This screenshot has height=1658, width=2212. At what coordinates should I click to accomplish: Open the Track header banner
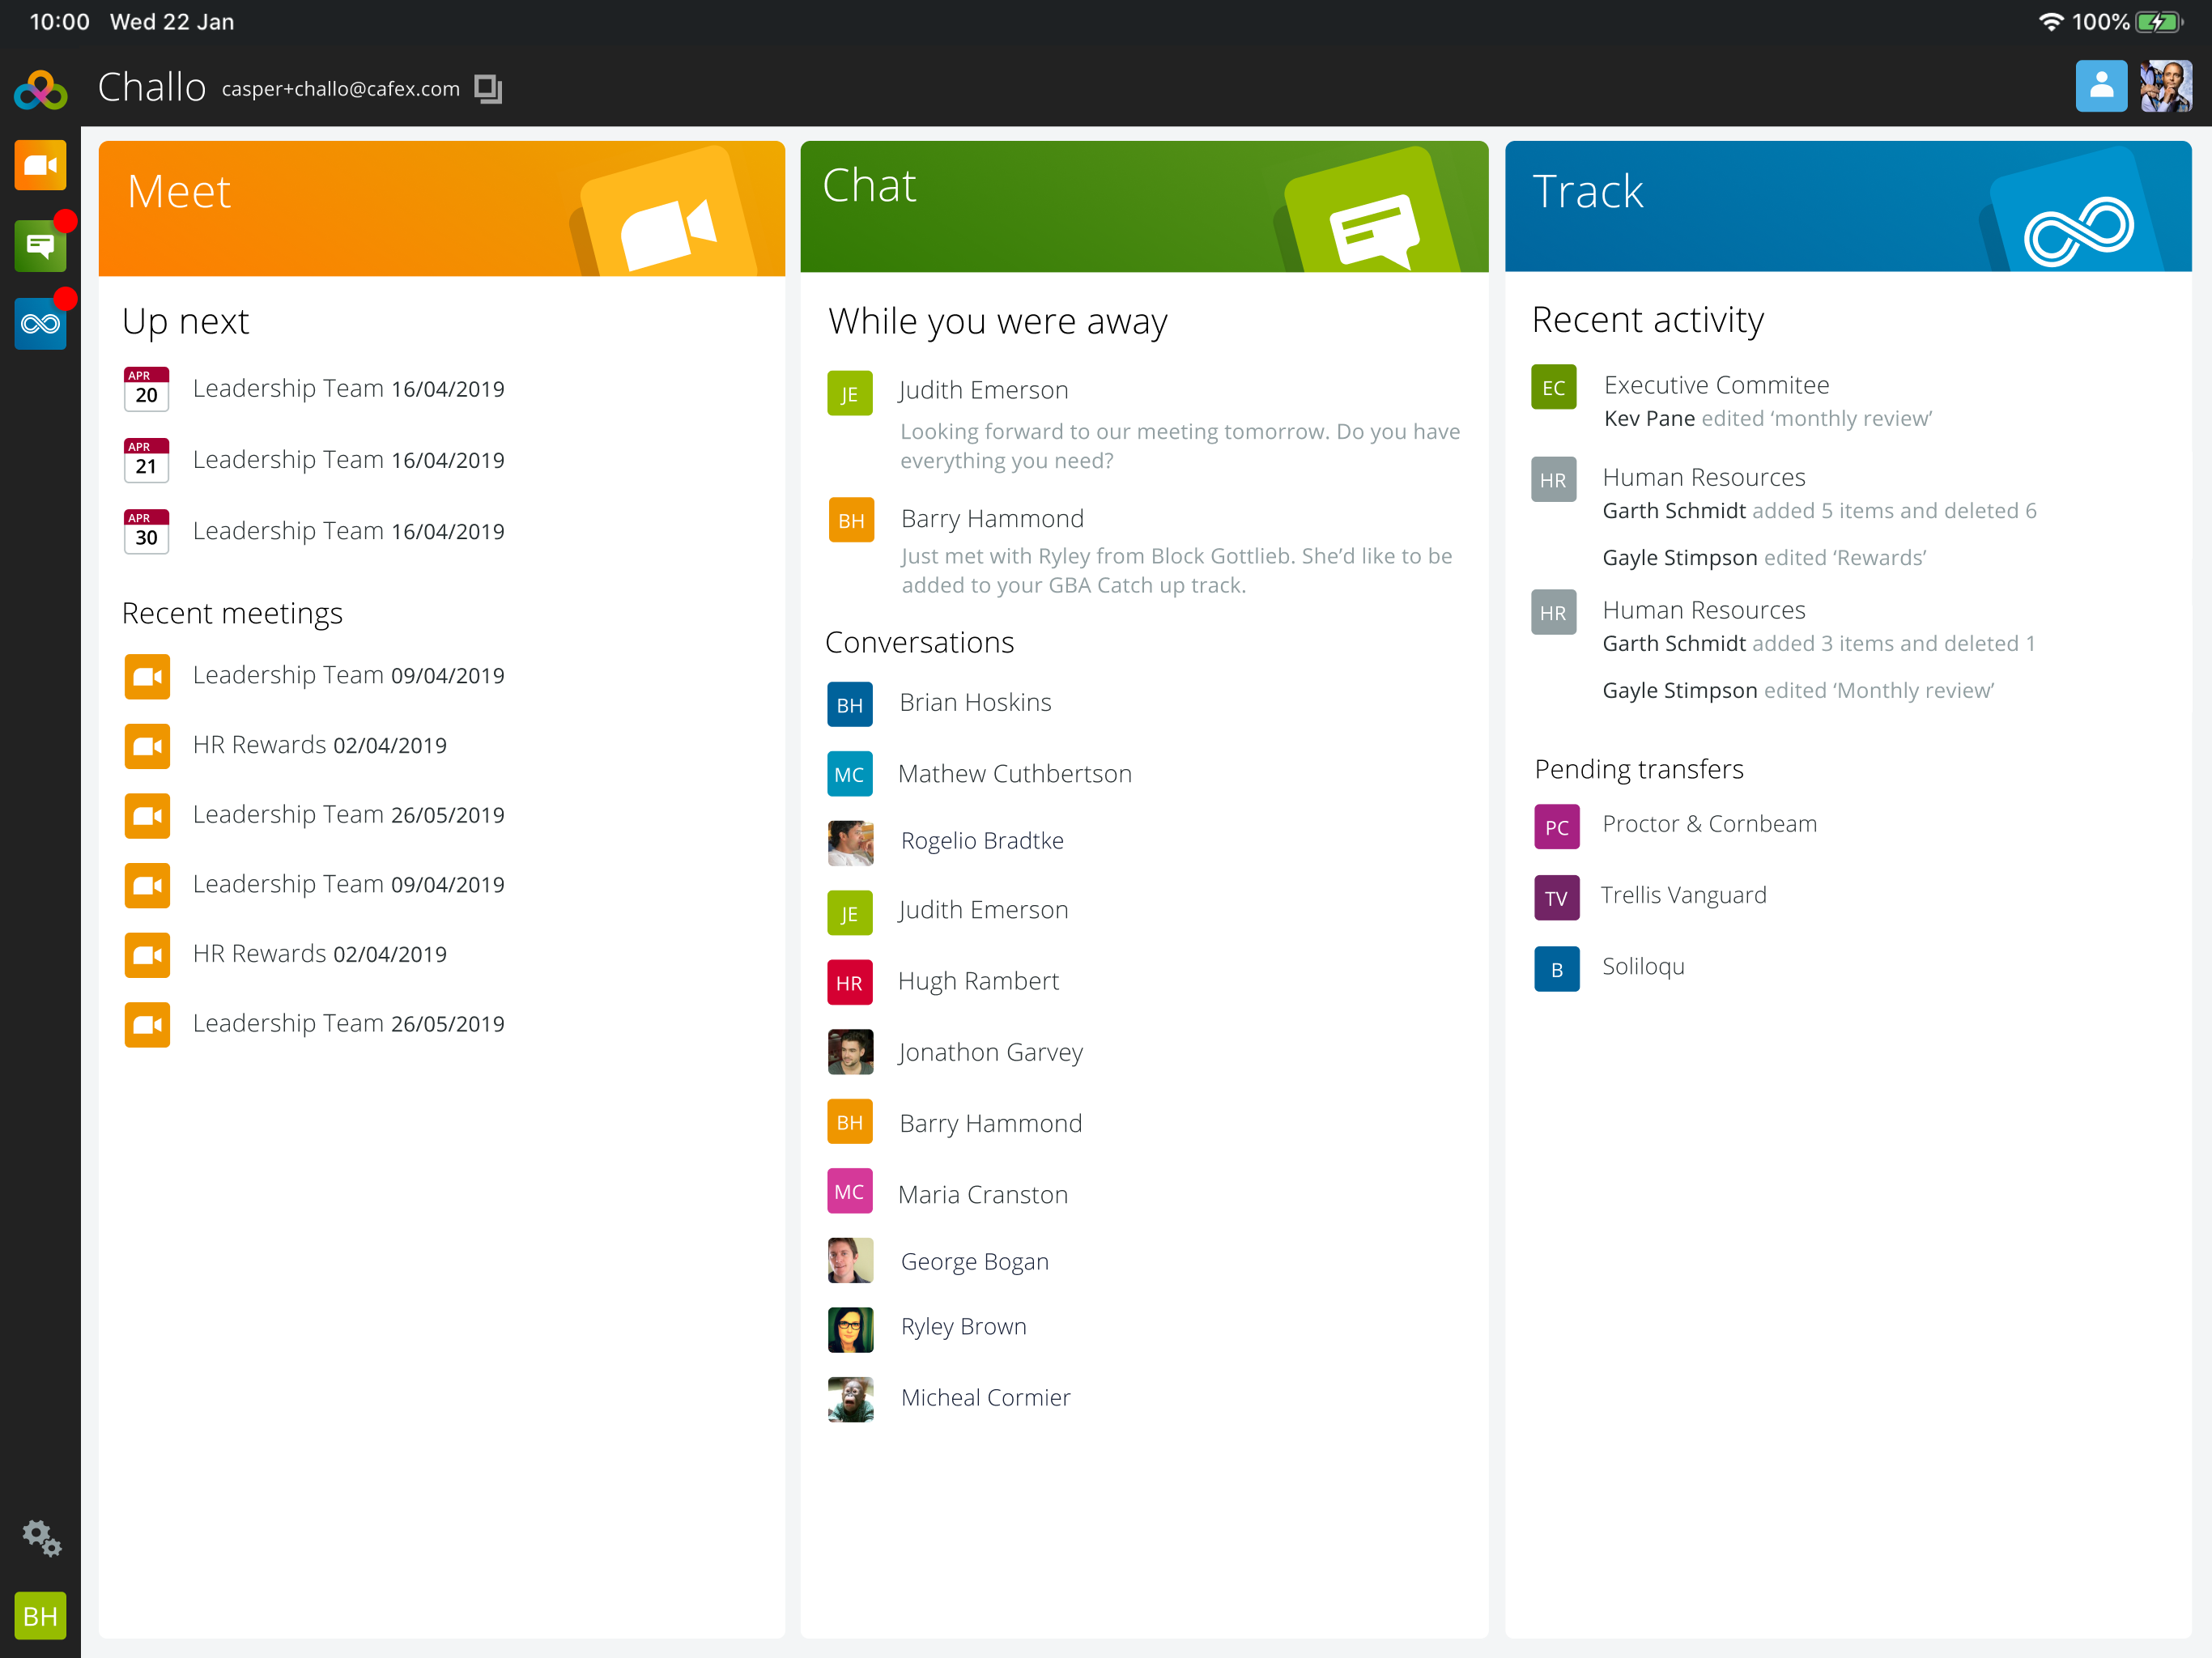tap(1847, 206)
